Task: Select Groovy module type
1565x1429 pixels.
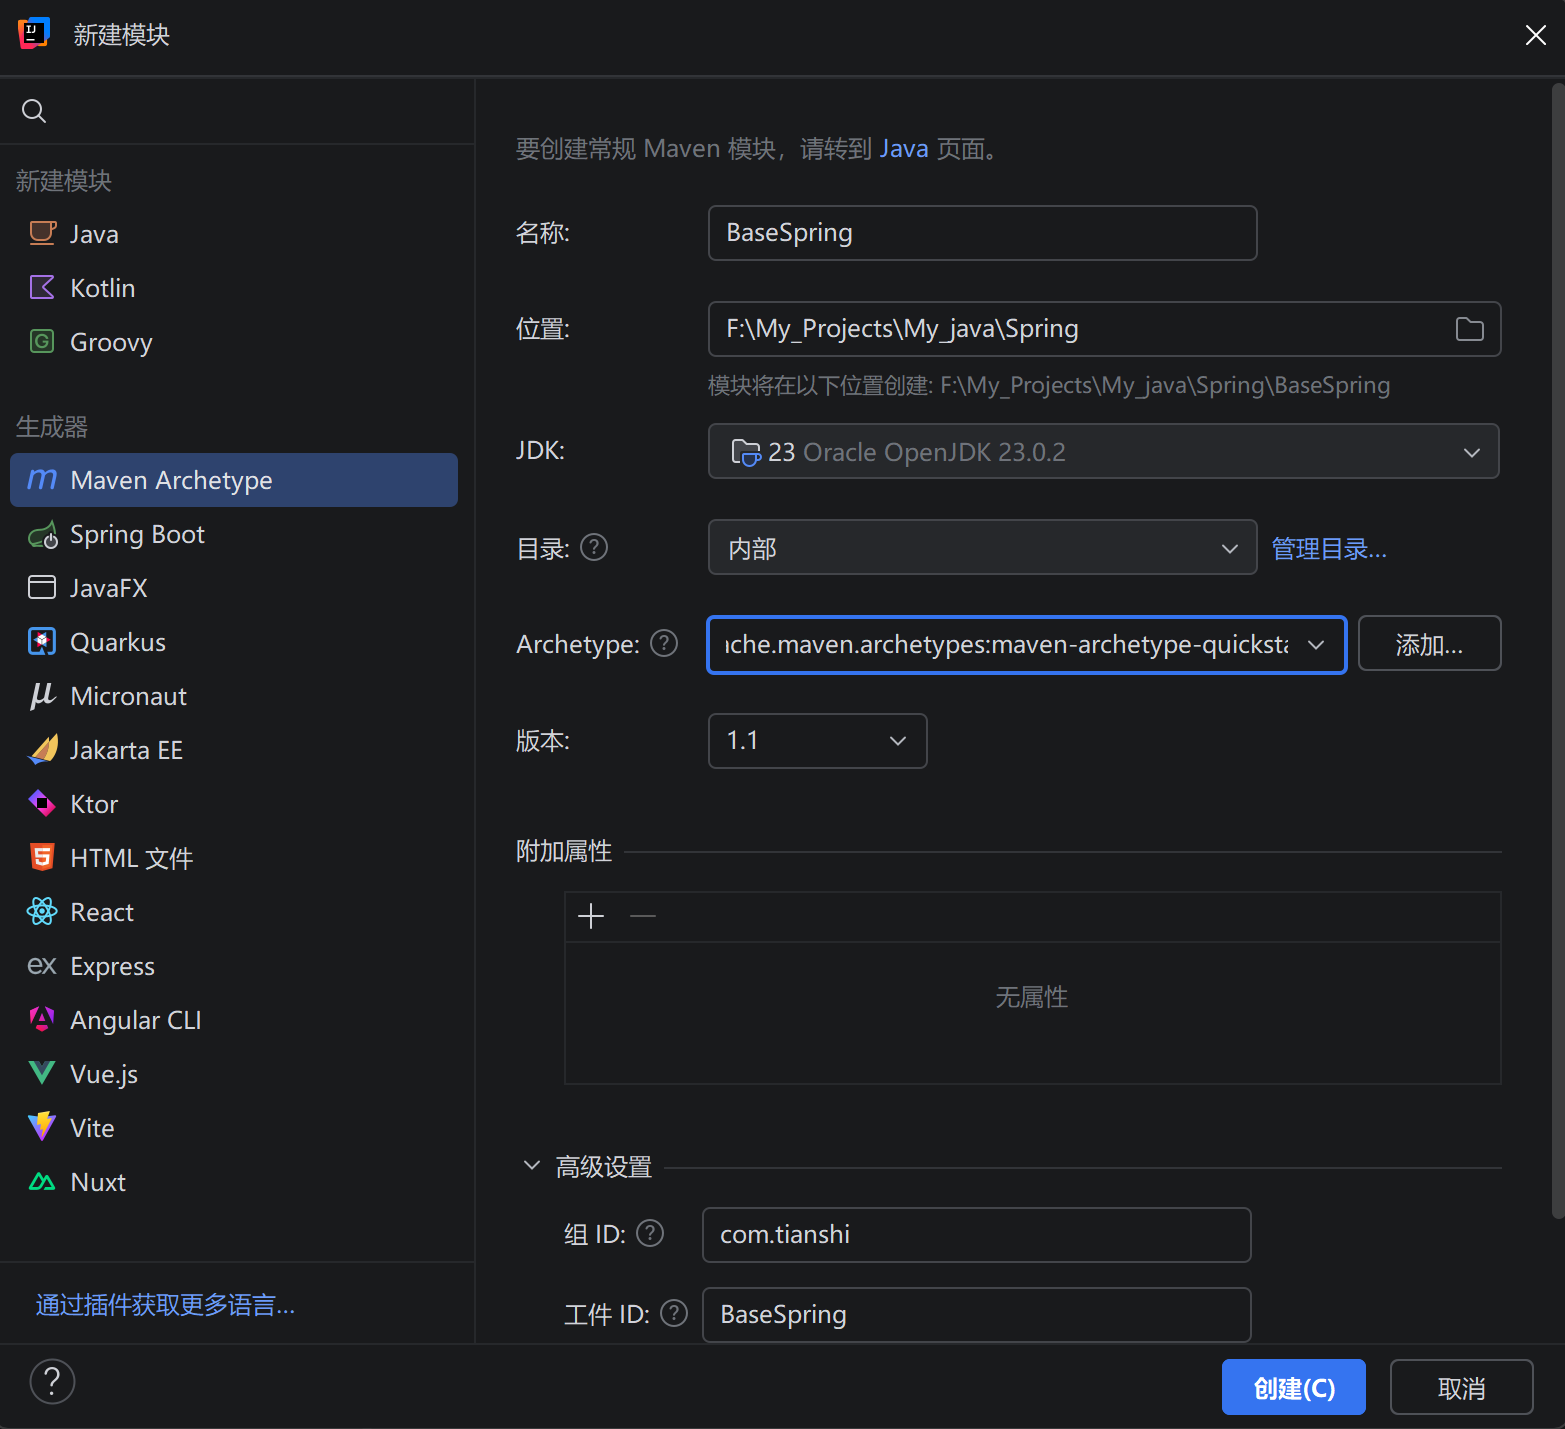Action: [x=234, y=342]
